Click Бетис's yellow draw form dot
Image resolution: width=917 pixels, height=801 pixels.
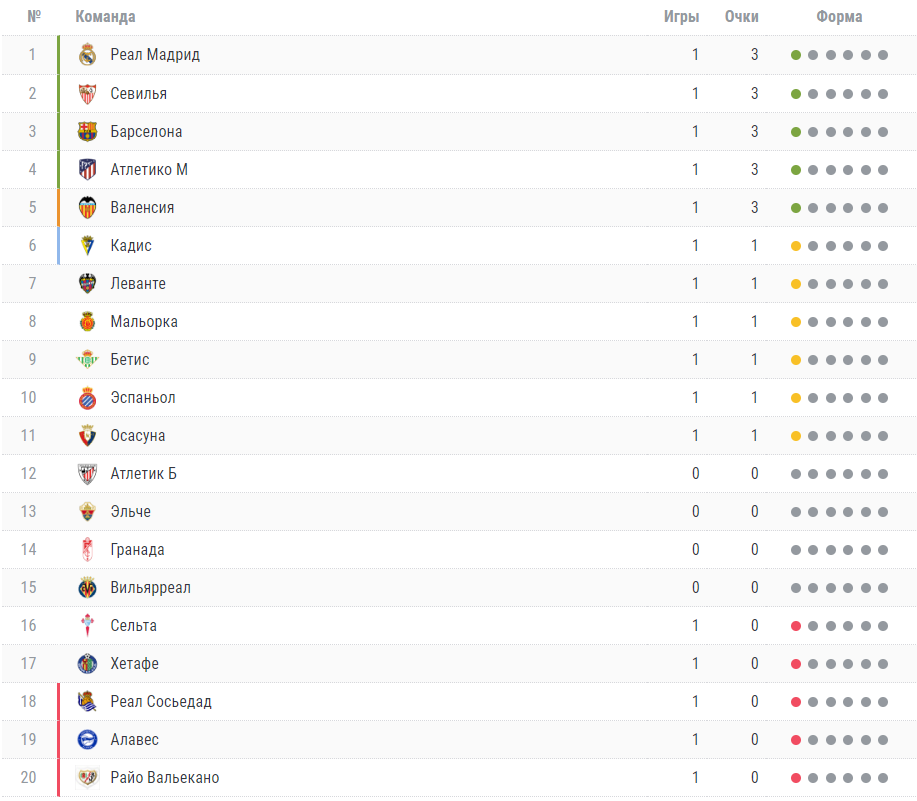coord(796,360)
